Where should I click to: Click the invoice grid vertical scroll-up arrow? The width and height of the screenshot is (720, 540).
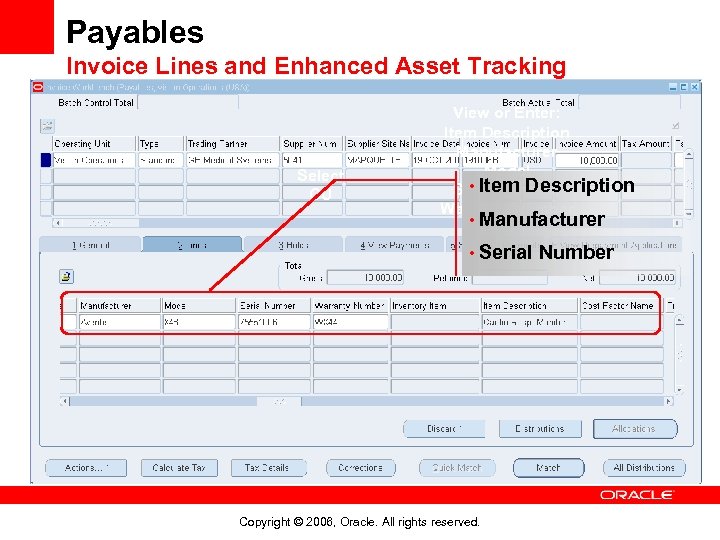689,155
